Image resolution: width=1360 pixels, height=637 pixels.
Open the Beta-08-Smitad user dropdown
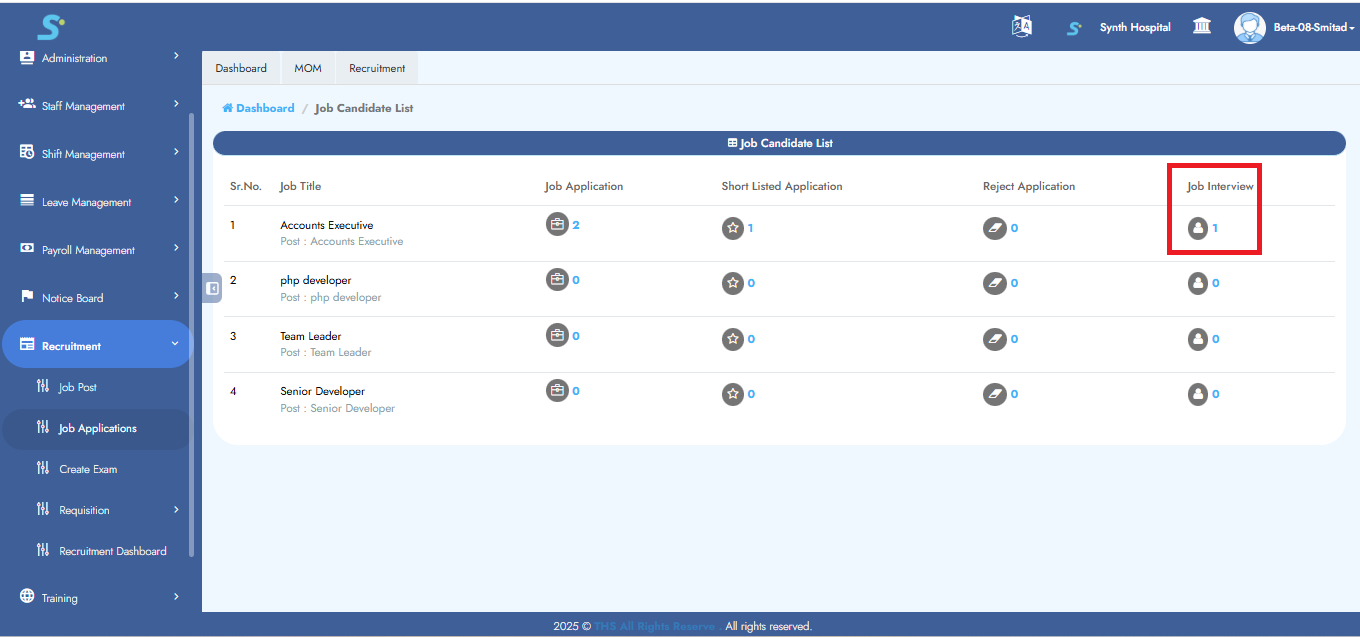1295,27
